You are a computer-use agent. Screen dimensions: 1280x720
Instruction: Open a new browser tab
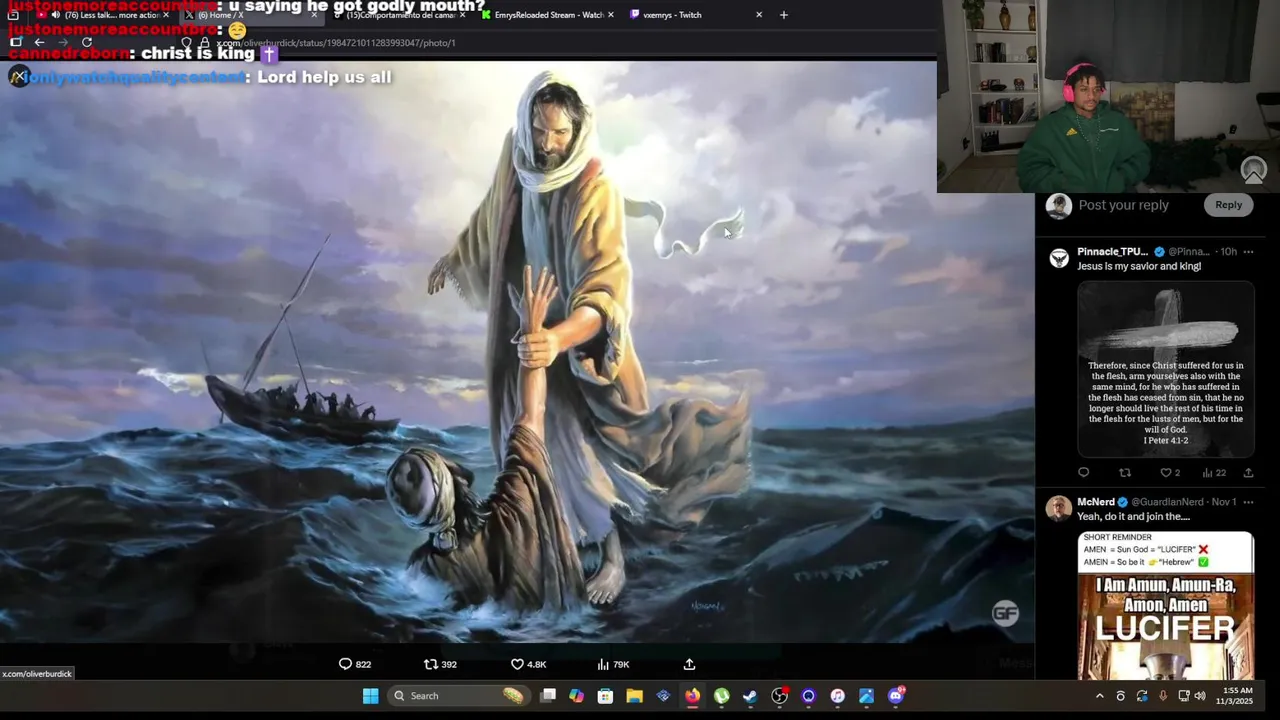pyautogui.click(x=783, y=15)
